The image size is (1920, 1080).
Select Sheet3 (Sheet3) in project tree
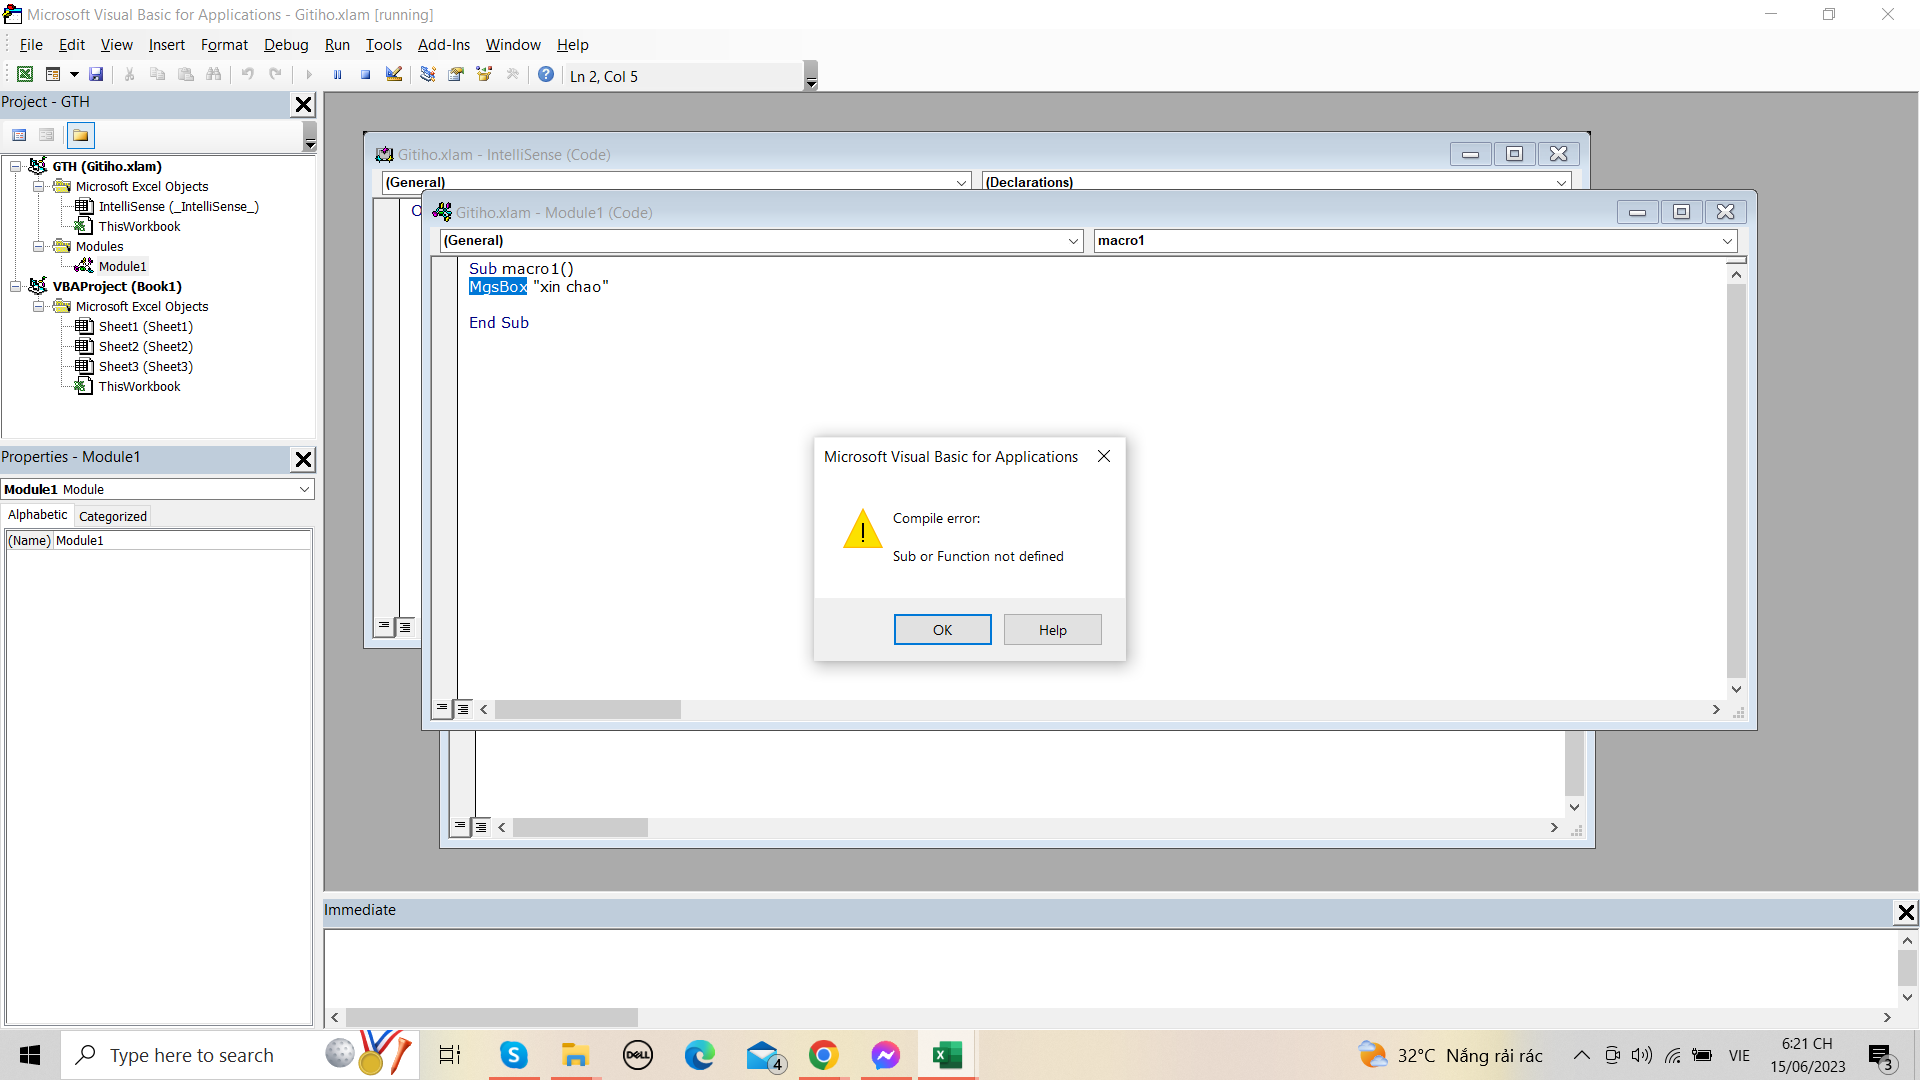click(x=145, y=367)
